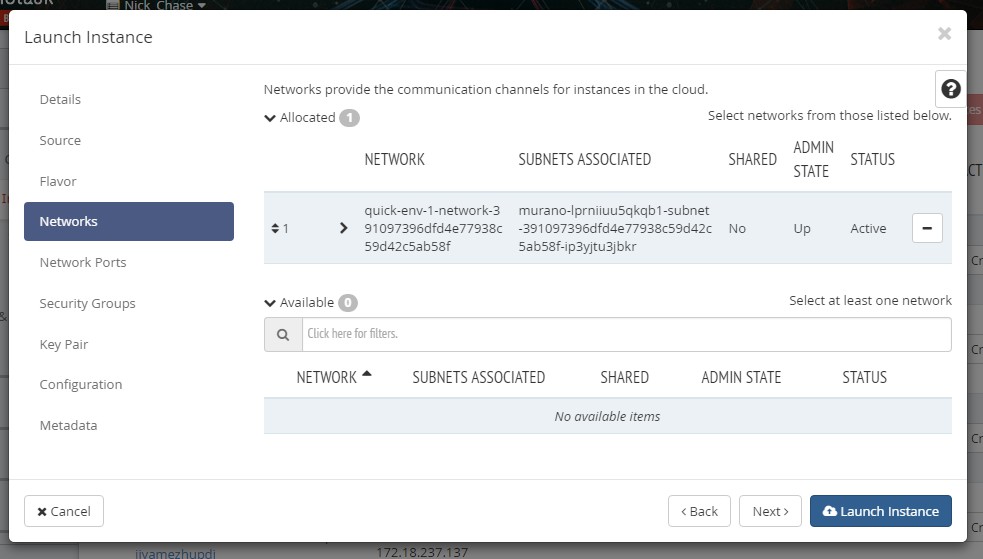Click the murano subnet name in allocated row
983x559 pixels.
tap(615, 228)
